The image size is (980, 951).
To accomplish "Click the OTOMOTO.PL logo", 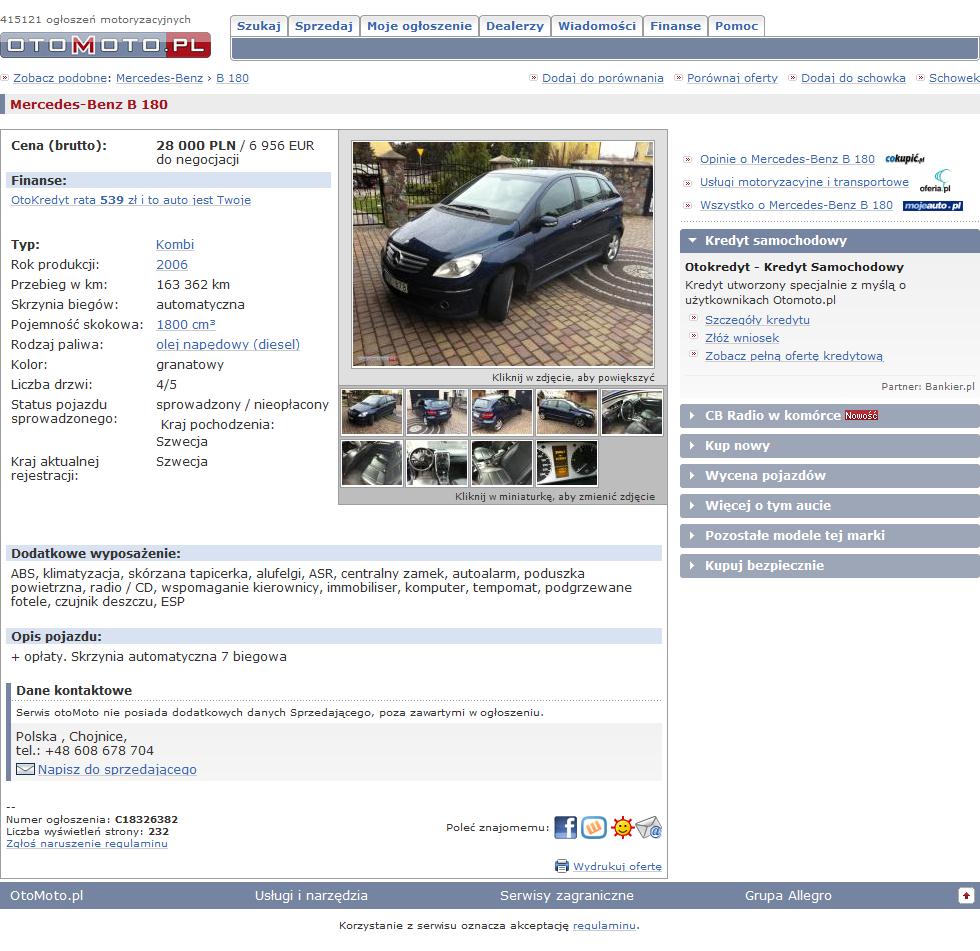I will tap(106, 44).
